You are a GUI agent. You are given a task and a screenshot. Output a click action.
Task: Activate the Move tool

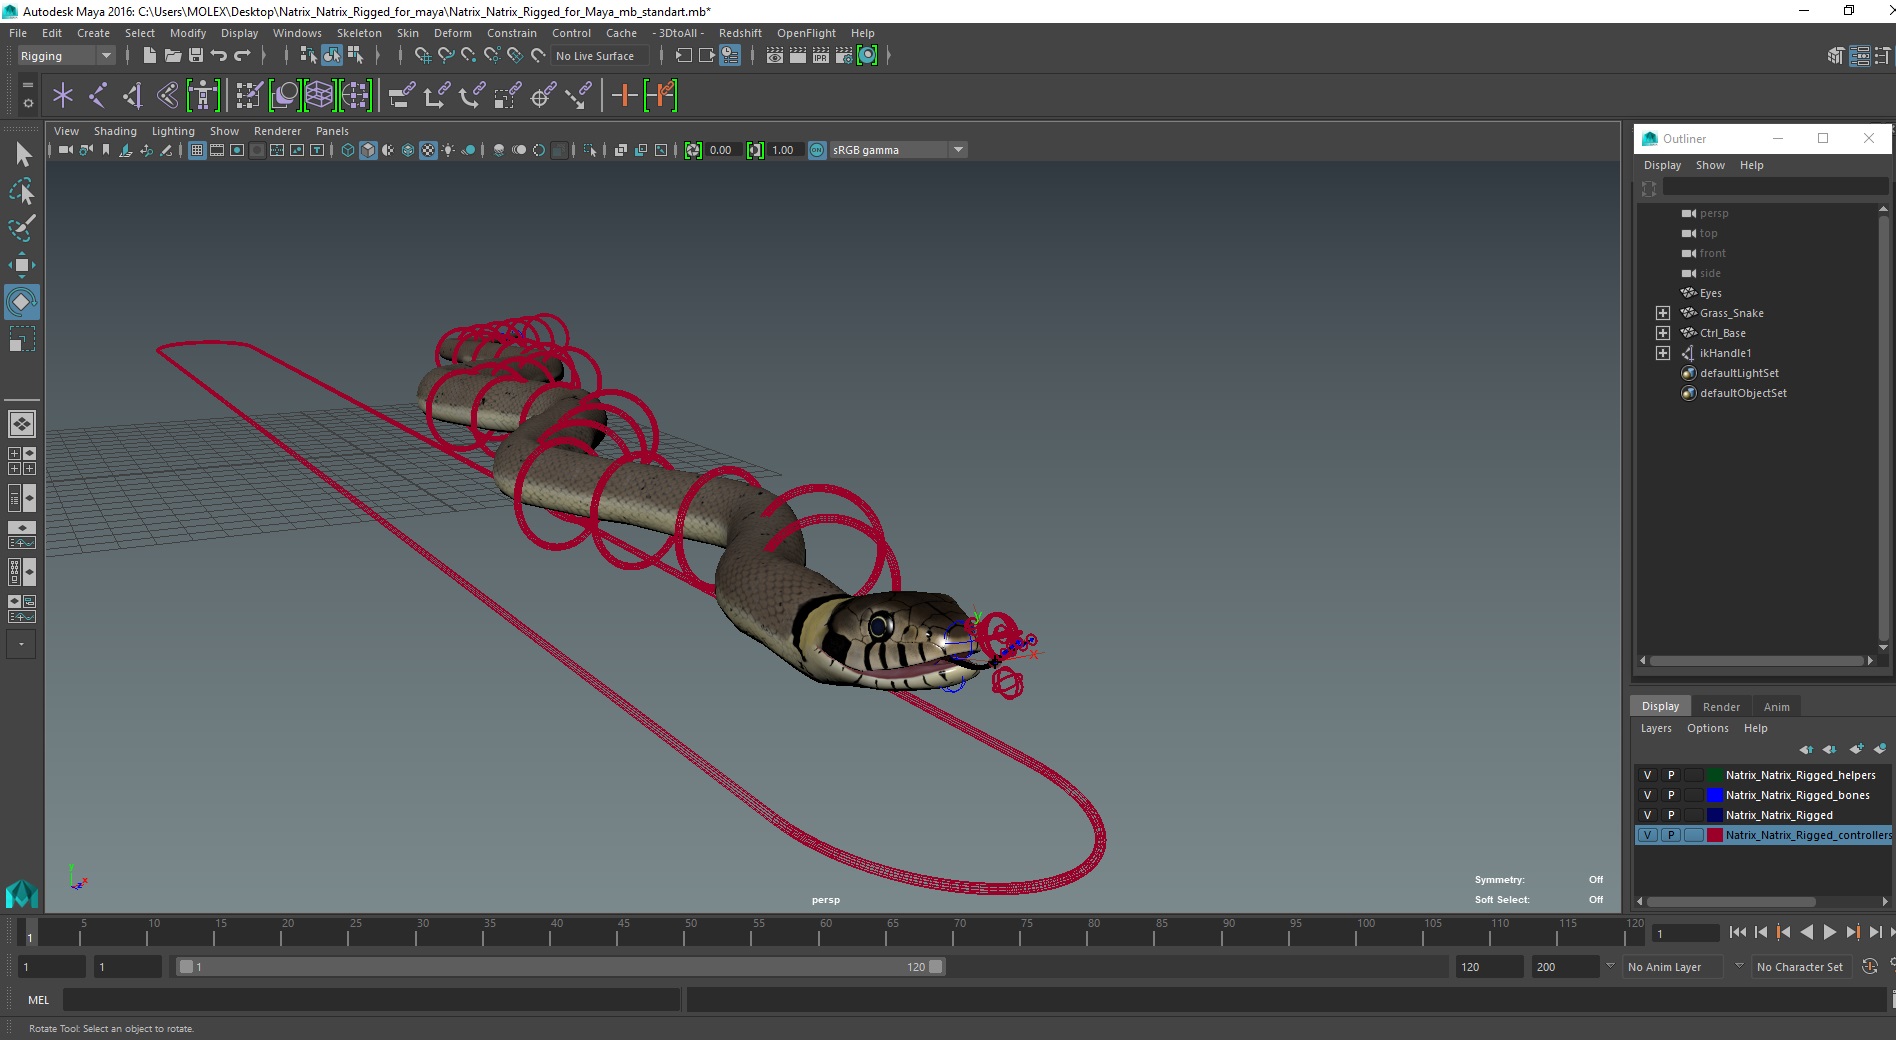tap(22, 265)
